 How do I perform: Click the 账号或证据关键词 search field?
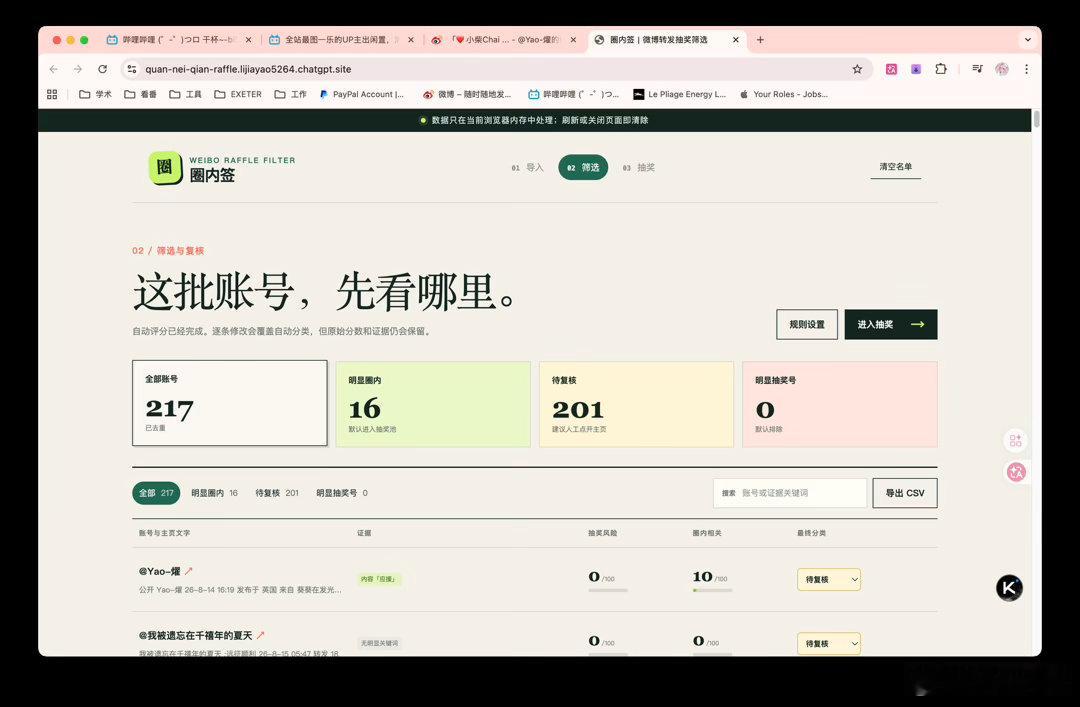click(x=790, y=493)
